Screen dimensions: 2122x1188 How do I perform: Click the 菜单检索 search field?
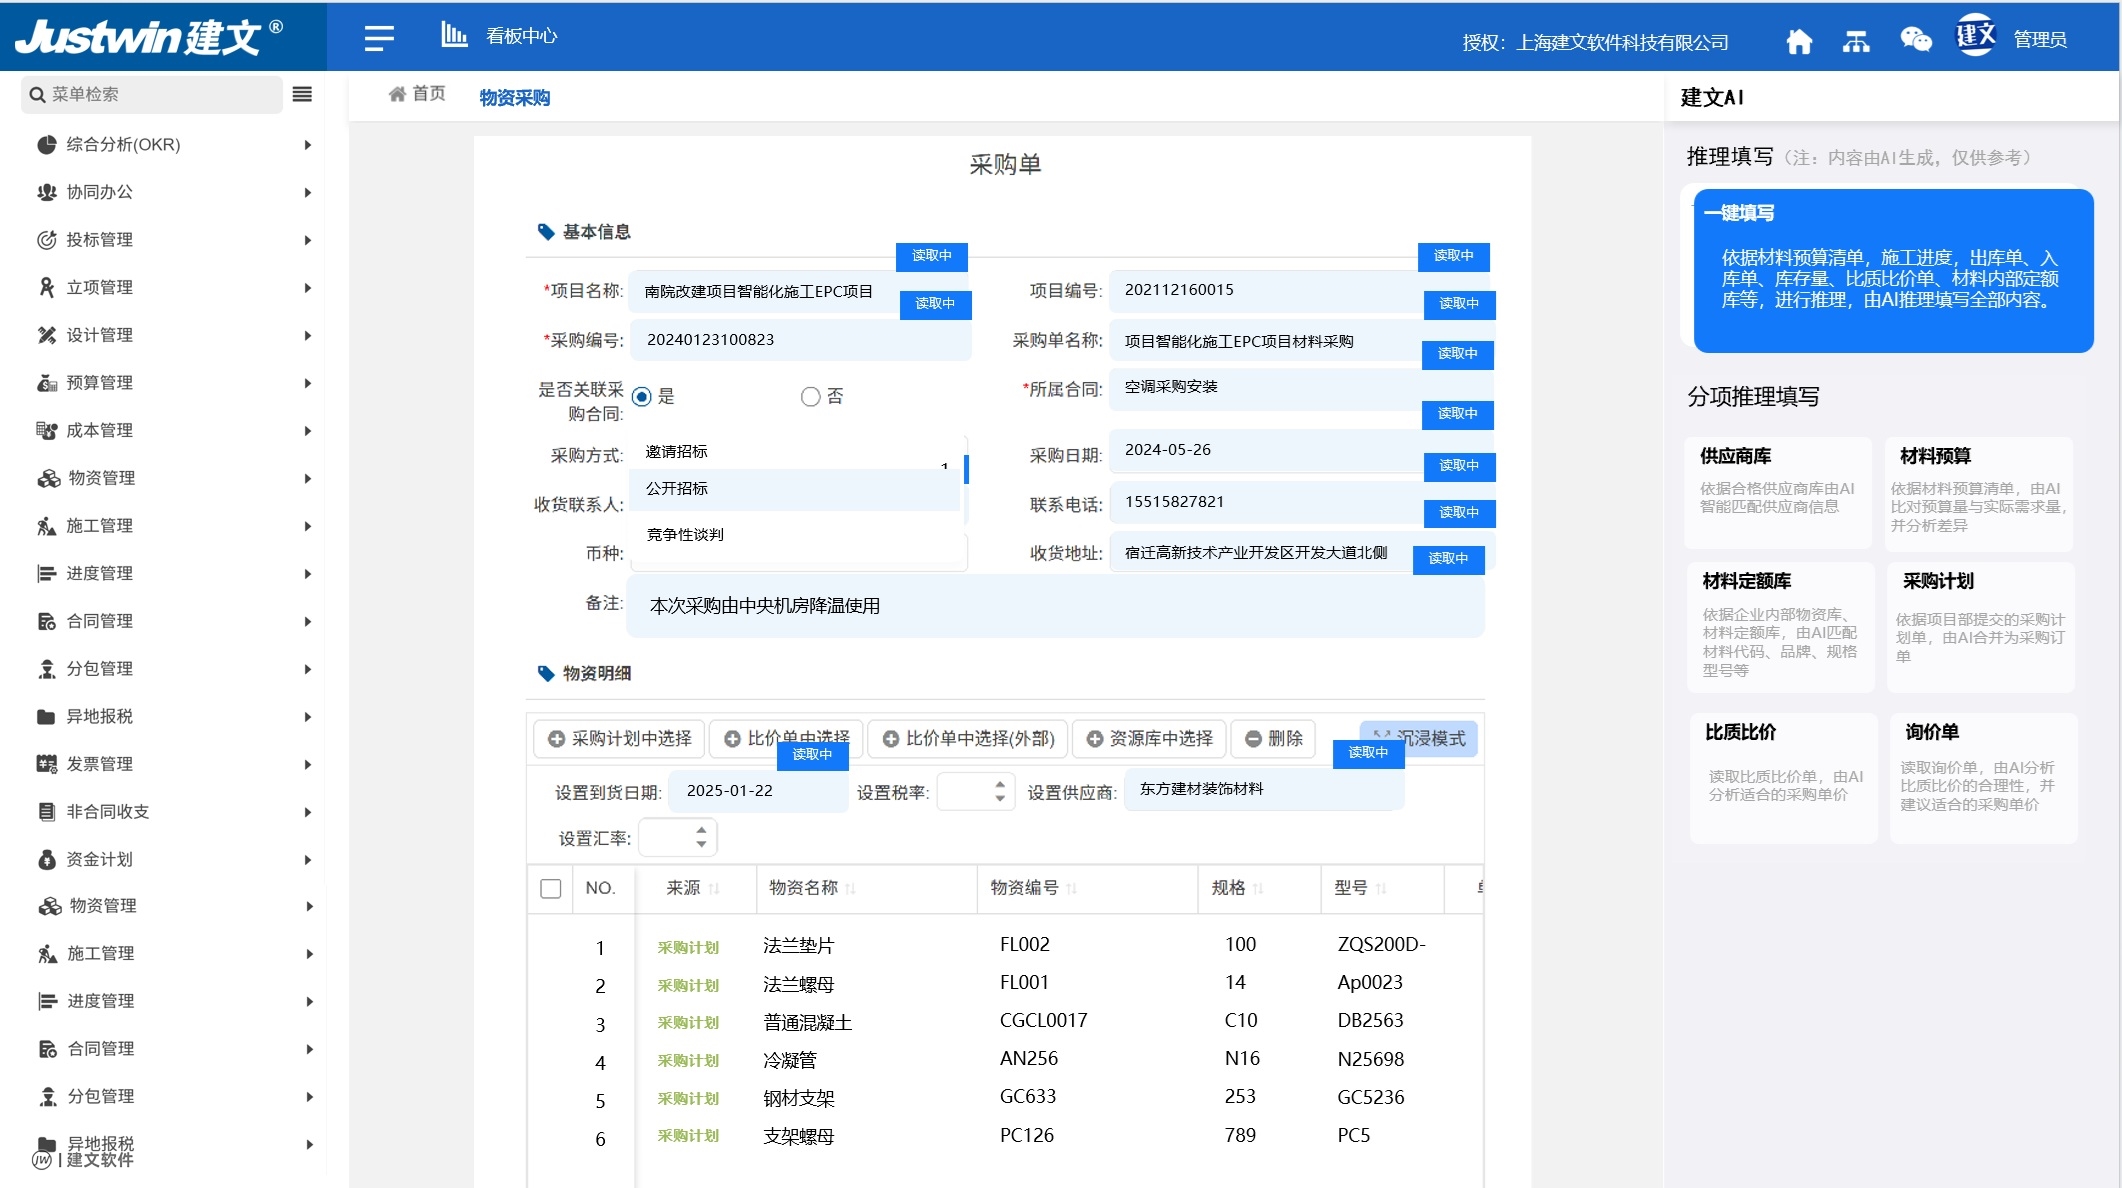pos(150,94)
